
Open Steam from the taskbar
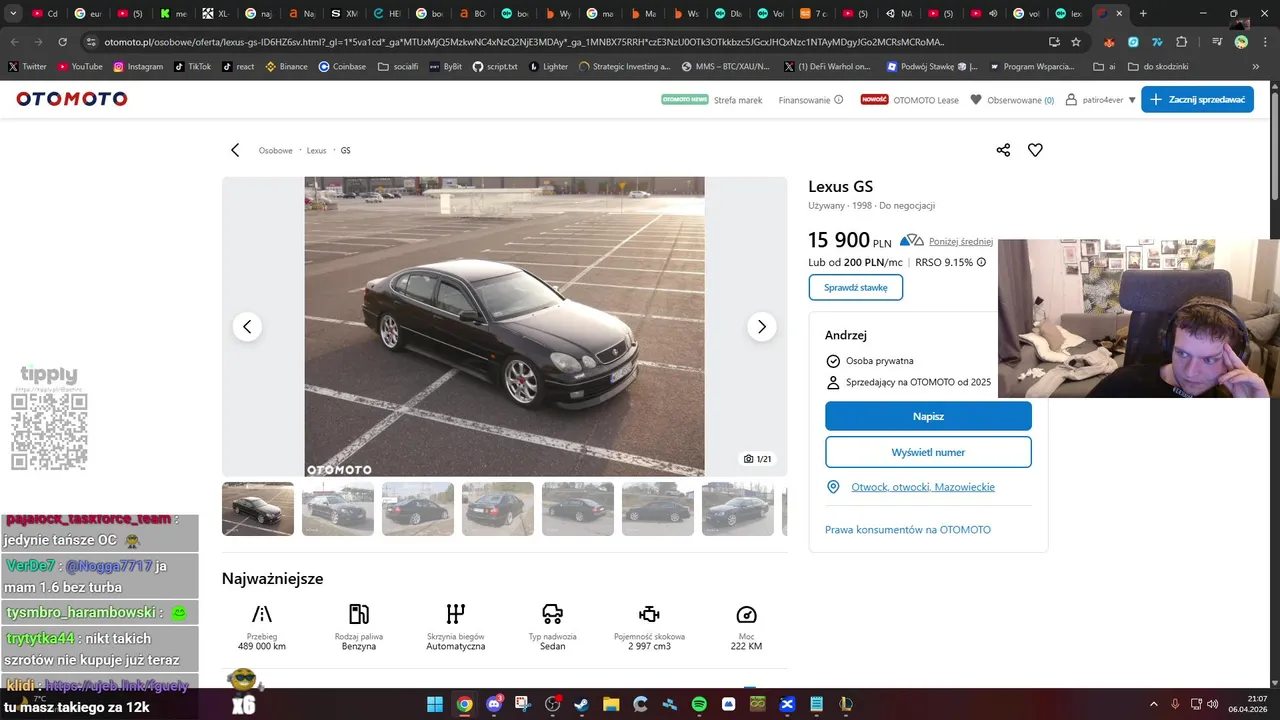pyautogui.click(x=581, y=704)
